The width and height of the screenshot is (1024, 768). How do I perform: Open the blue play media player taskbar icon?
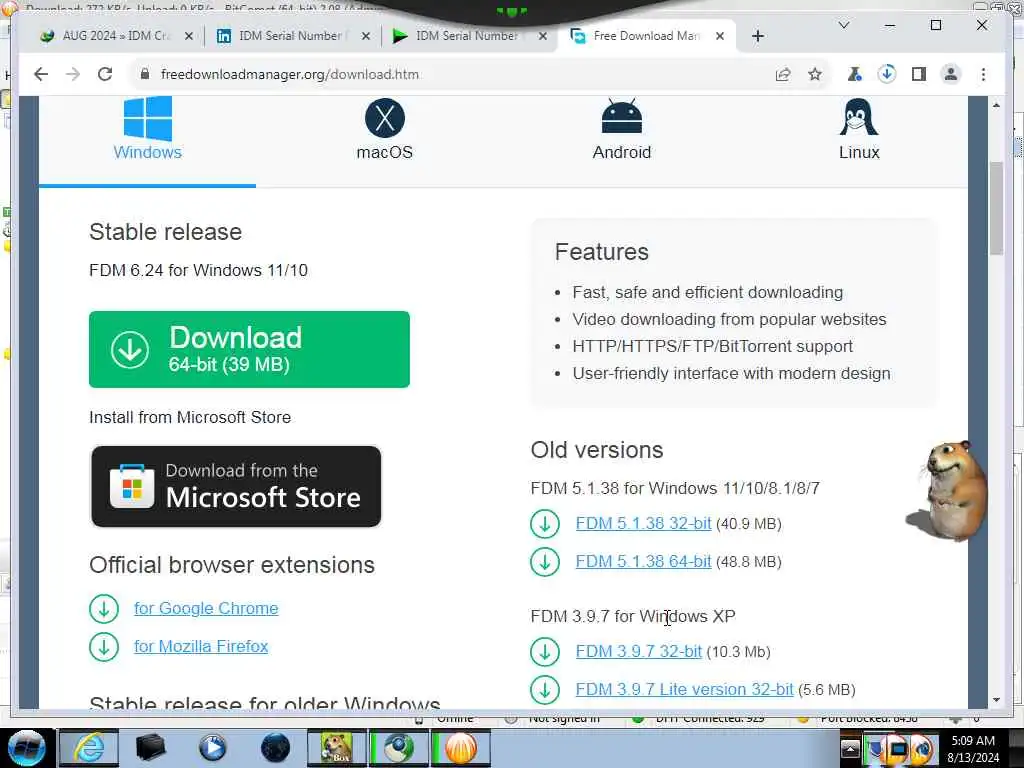pos(212,748)
